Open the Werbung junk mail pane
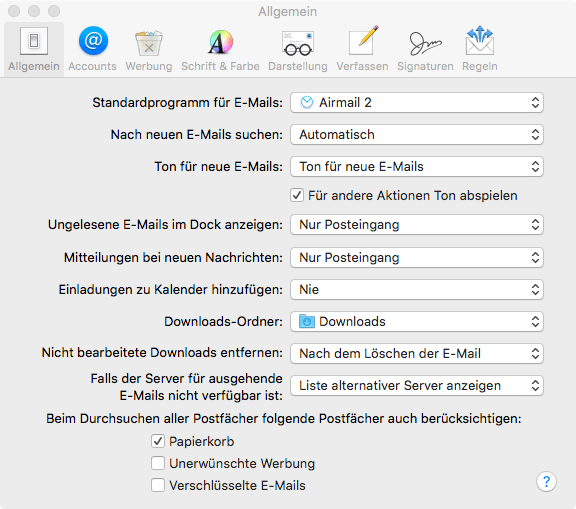 (149, 49)
